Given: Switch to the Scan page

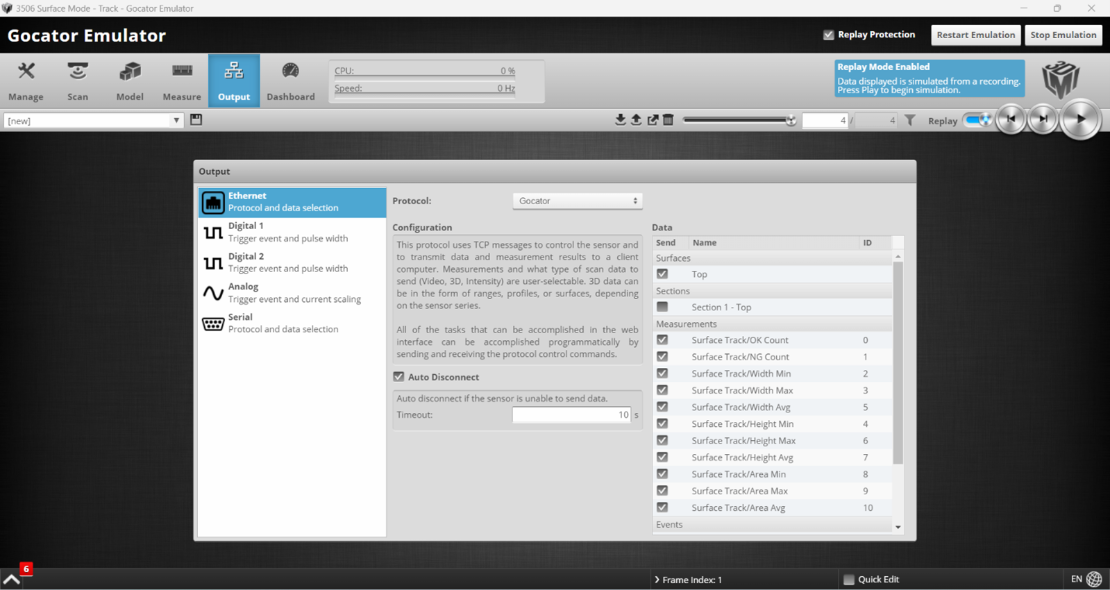Looking at the screenshot, I should (x=78, y=81).
